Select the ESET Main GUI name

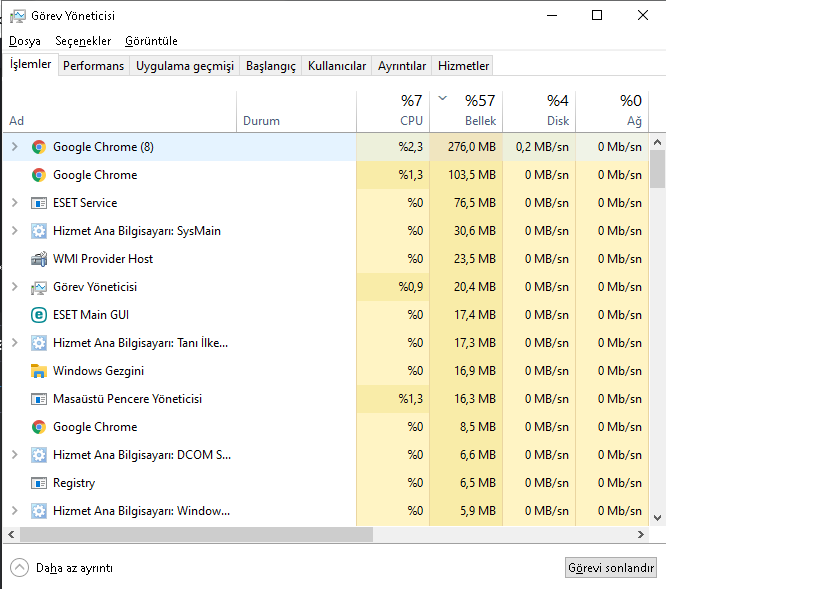click(91, 315)
